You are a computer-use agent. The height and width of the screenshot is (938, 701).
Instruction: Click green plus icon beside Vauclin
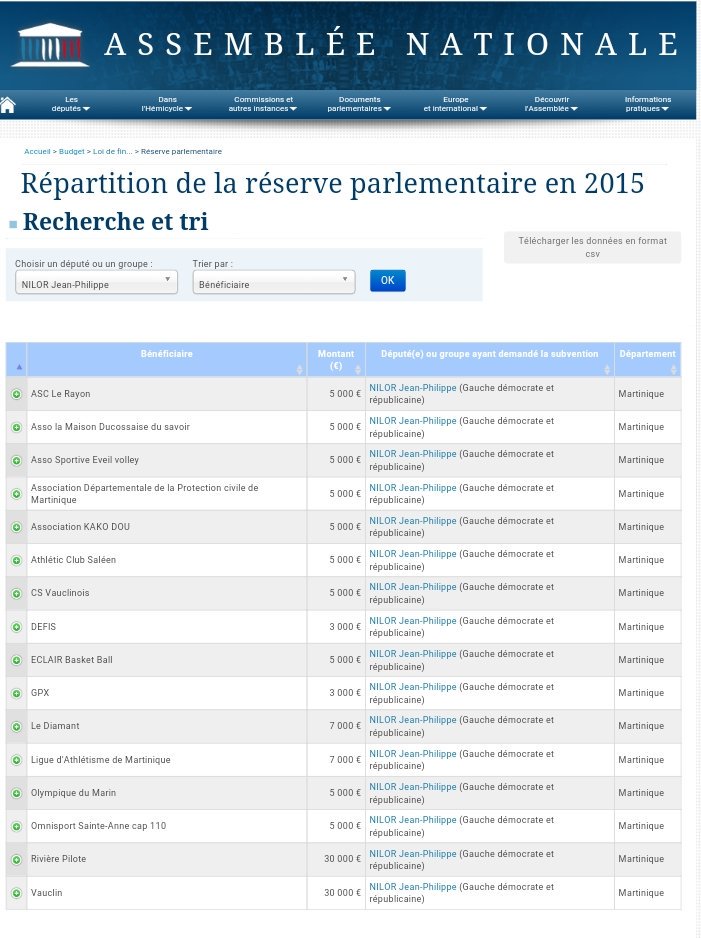click(x=17, y=893)
